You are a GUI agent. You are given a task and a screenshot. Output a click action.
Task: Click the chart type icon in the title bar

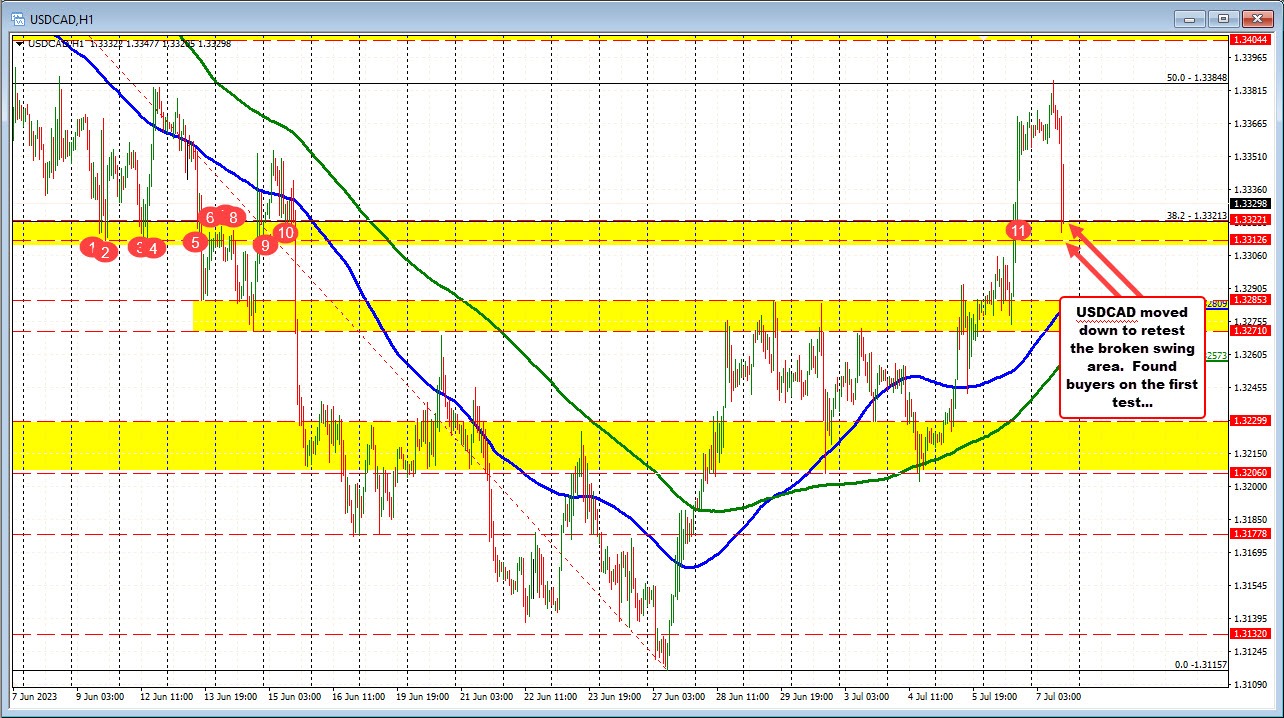(17, 18)
